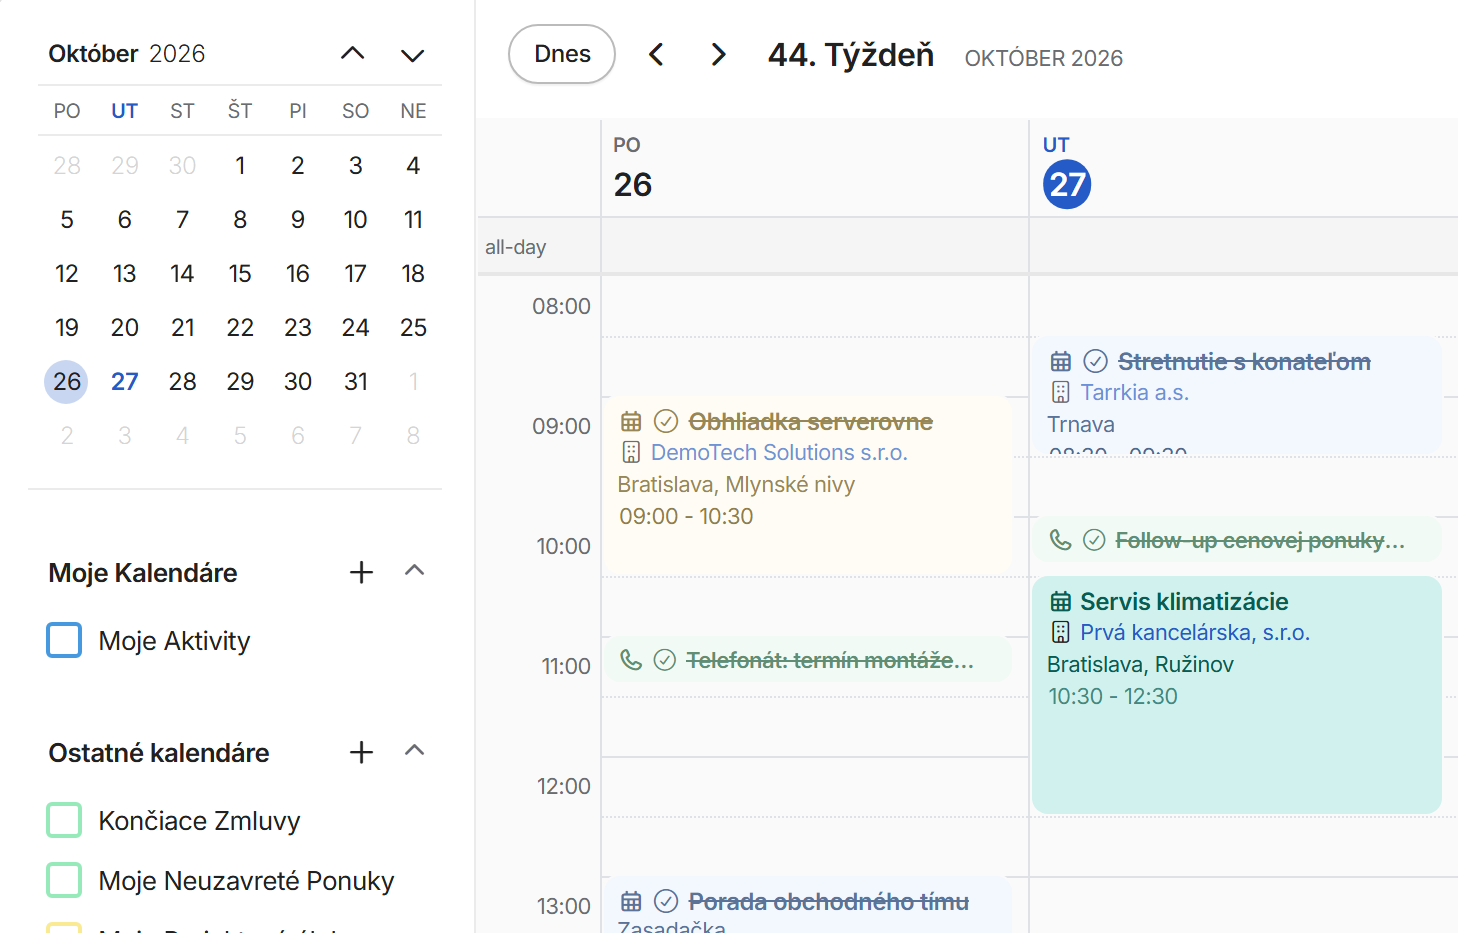
Task: Show the previous week
Action: click(656, 54)
